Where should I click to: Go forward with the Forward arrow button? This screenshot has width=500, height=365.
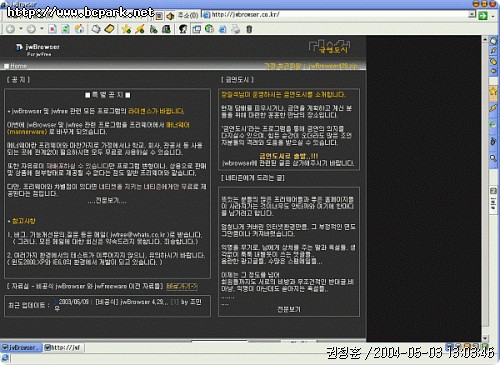pos(31,29)
